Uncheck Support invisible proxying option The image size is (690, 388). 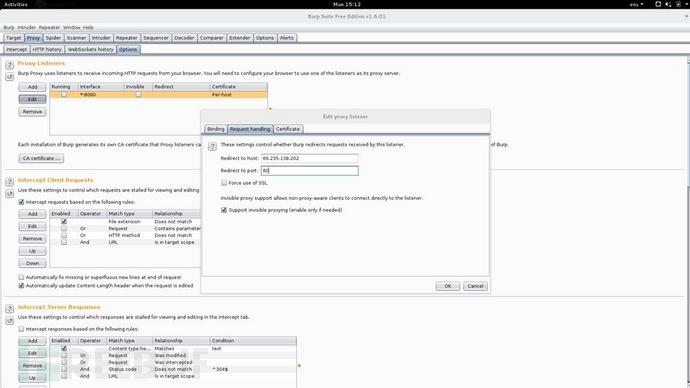(x=224, y=210)
